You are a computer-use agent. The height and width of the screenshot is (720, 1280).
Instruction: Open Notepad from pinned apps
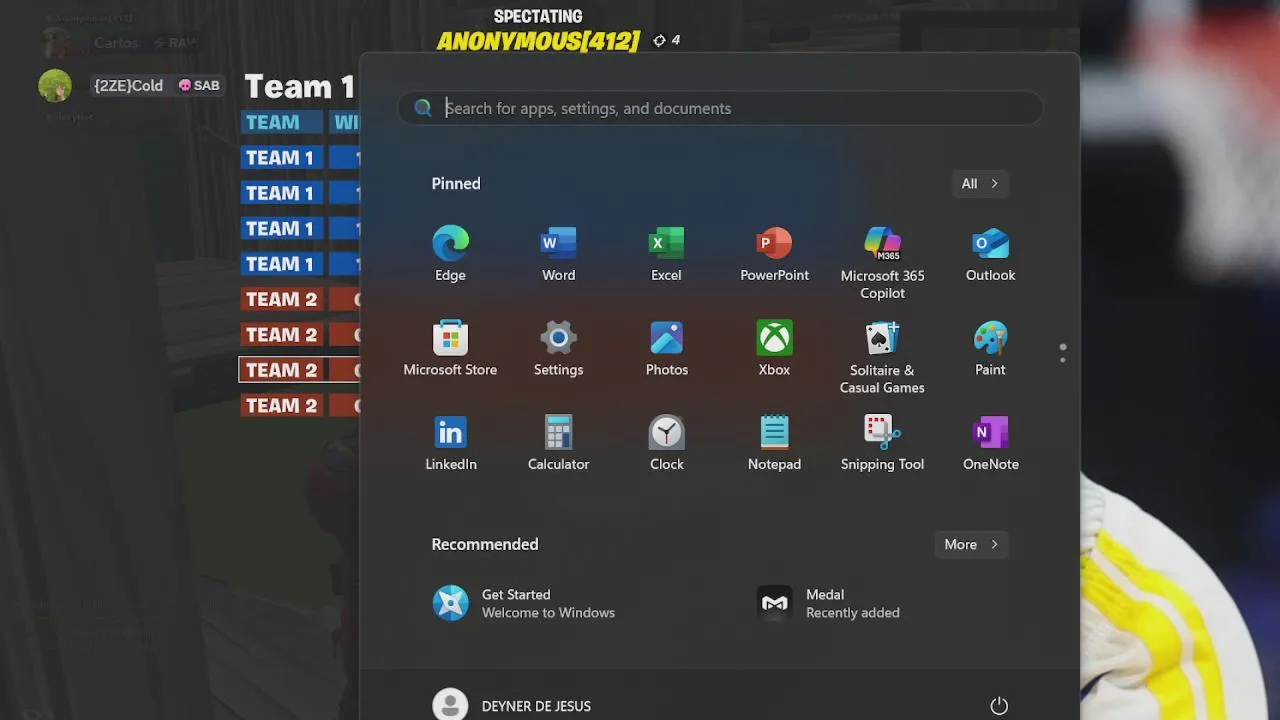tap(774, 442)
